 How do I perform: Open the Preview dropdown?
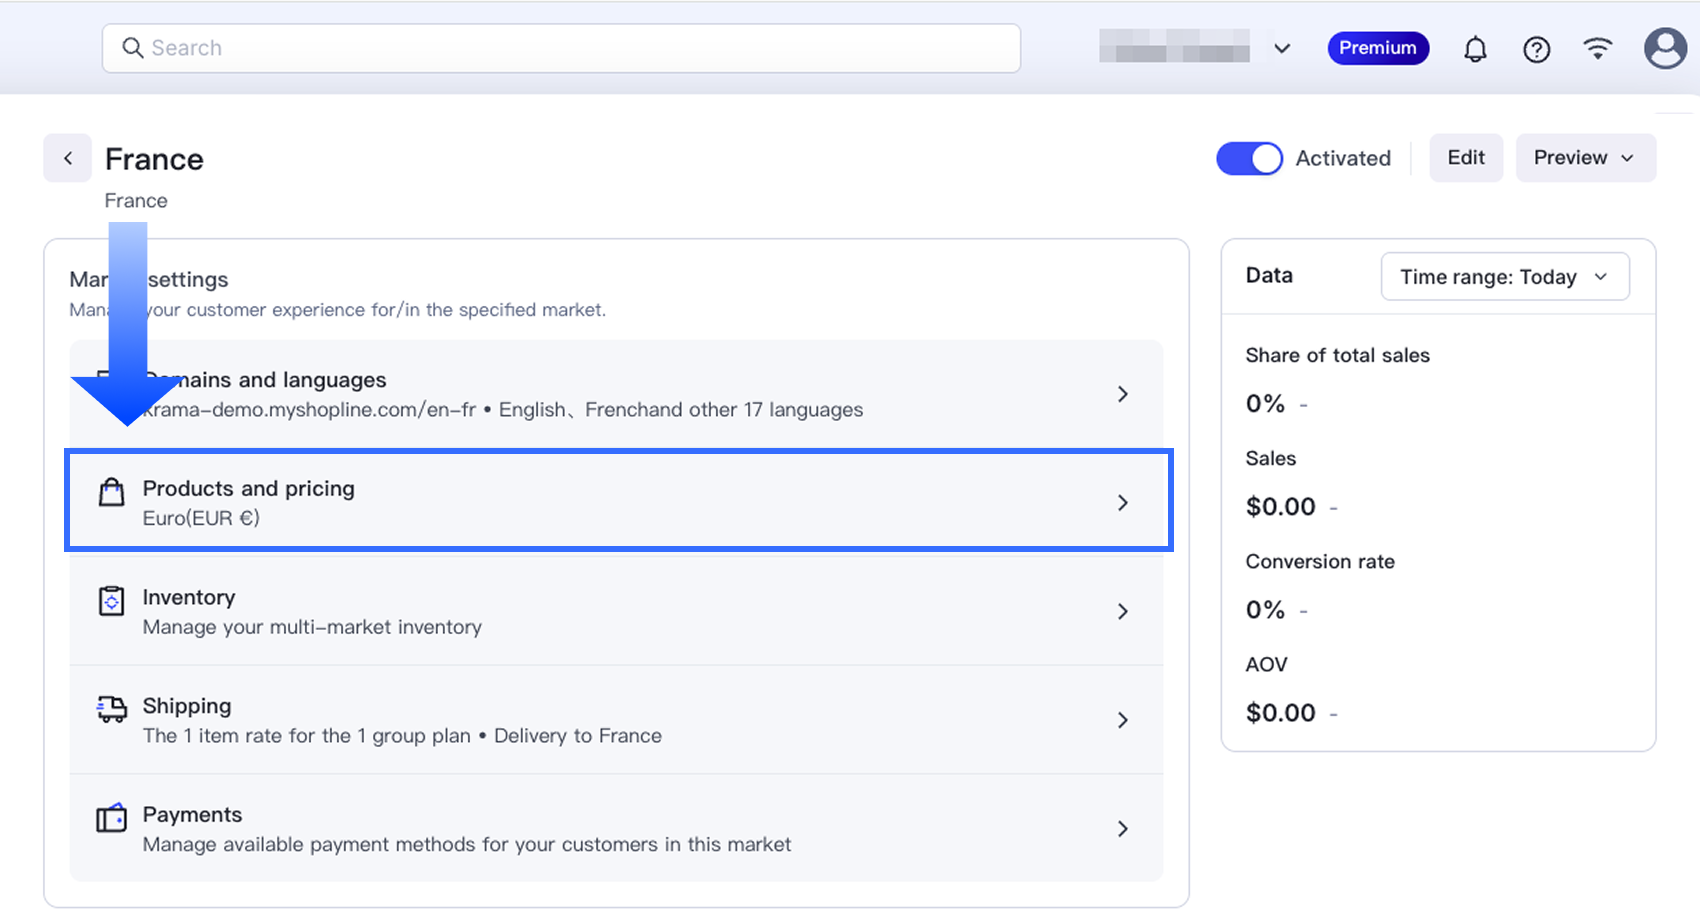1585,158
